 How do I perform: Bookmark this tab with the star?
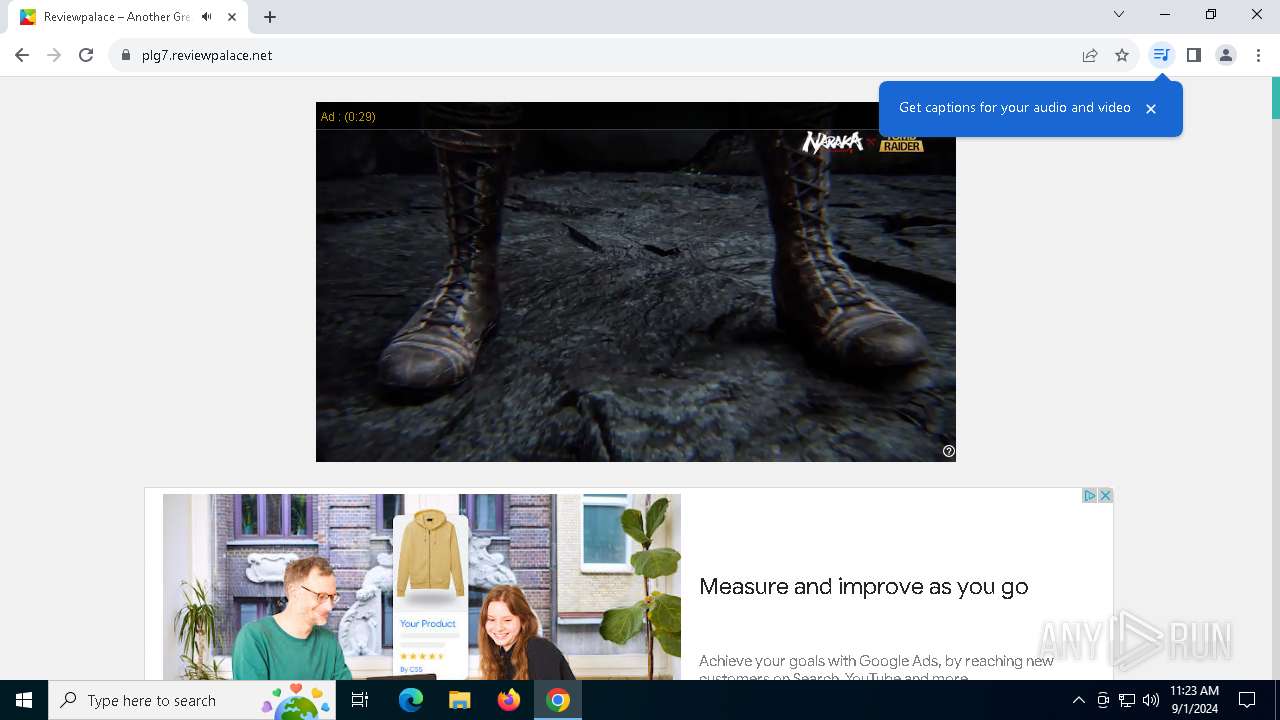tap(1122, 55)
